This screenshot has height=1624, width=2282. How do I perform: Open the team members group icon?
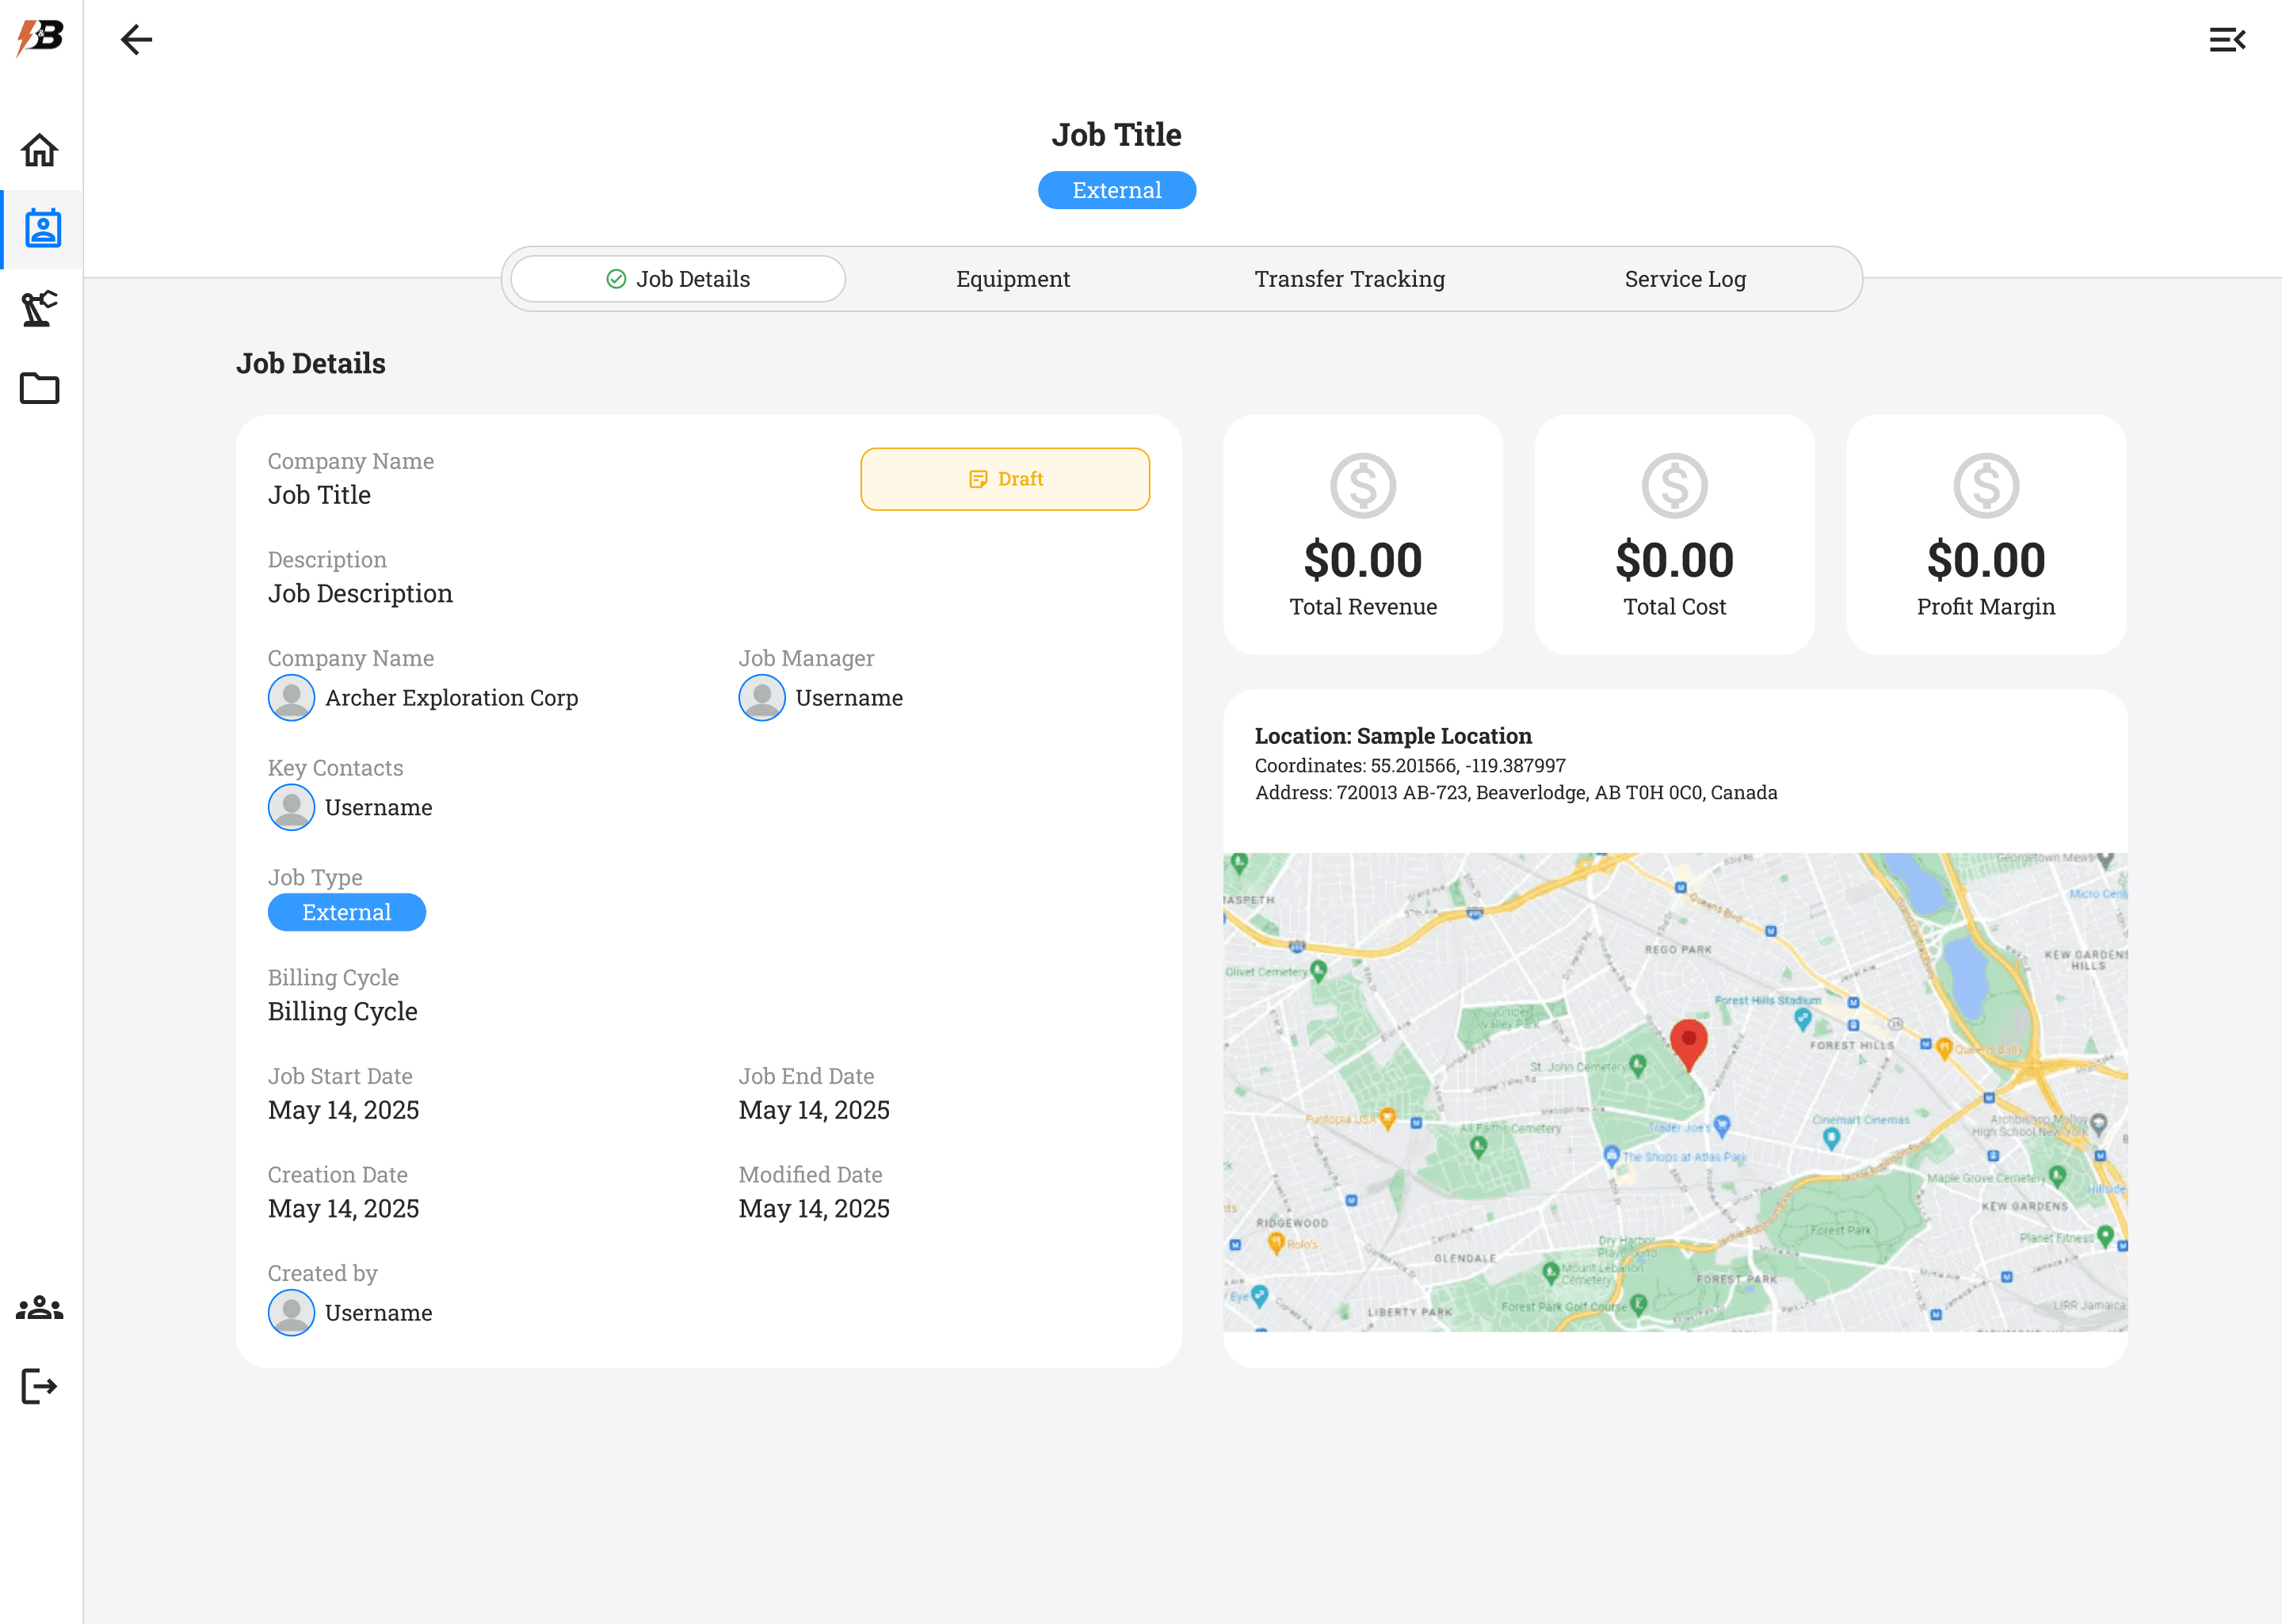pyautogui.click(x=40, y=1308)
